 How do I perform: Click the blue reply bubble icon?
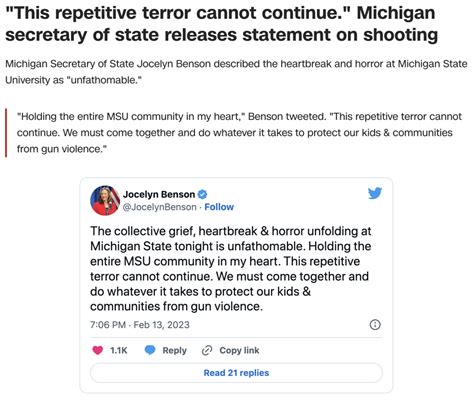tap(150, 350)
